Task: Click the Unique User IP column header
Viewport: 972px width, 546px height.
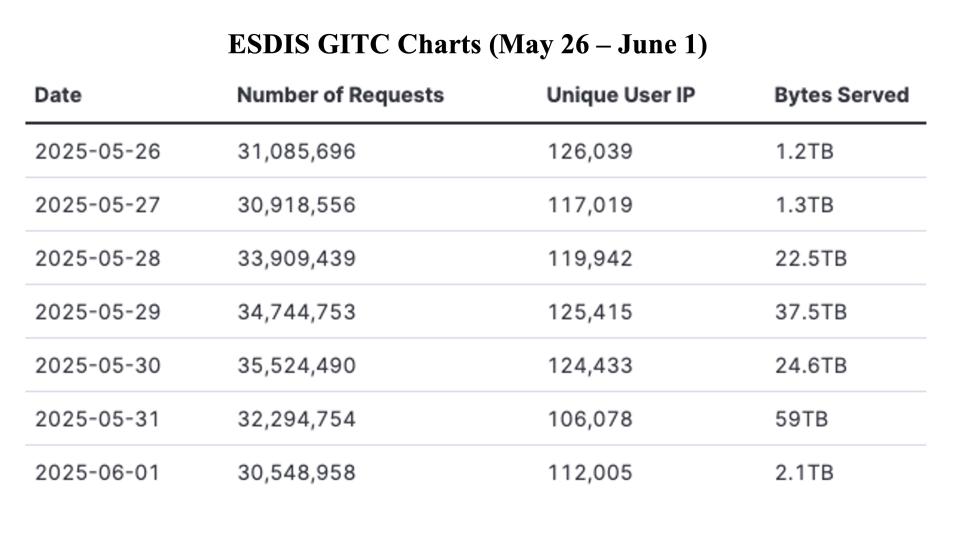Action: coord(621,95)
